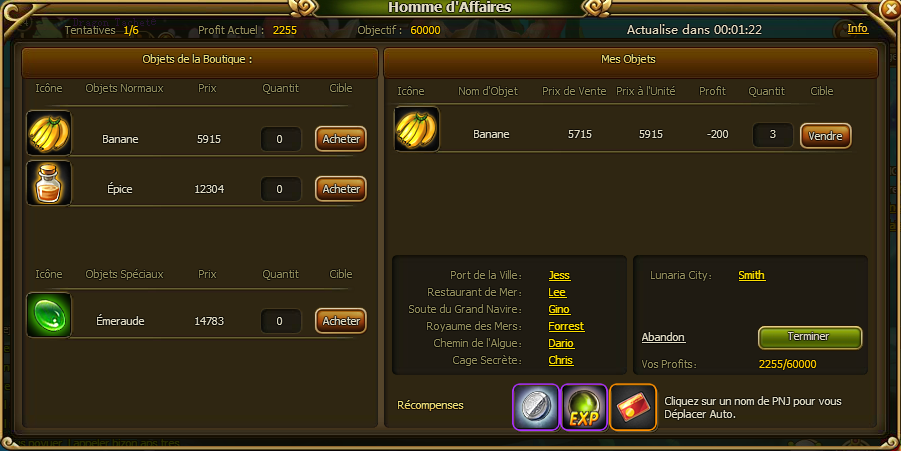Select the silver coin reward icon

point(536,407)
